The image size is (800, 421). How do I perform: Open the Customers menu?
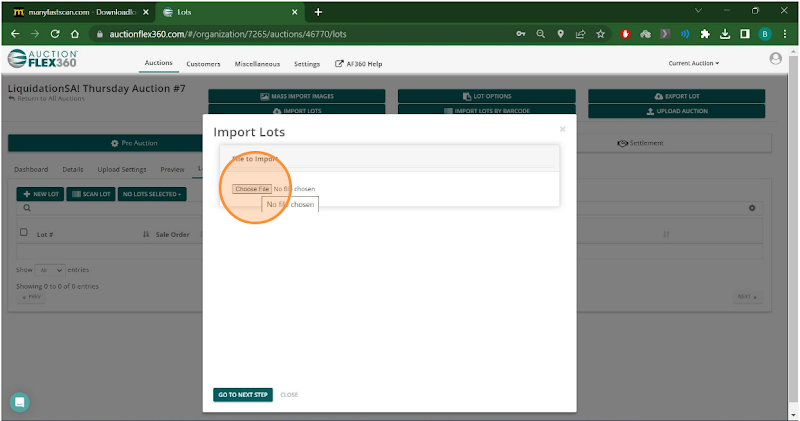tap(203, 63)
